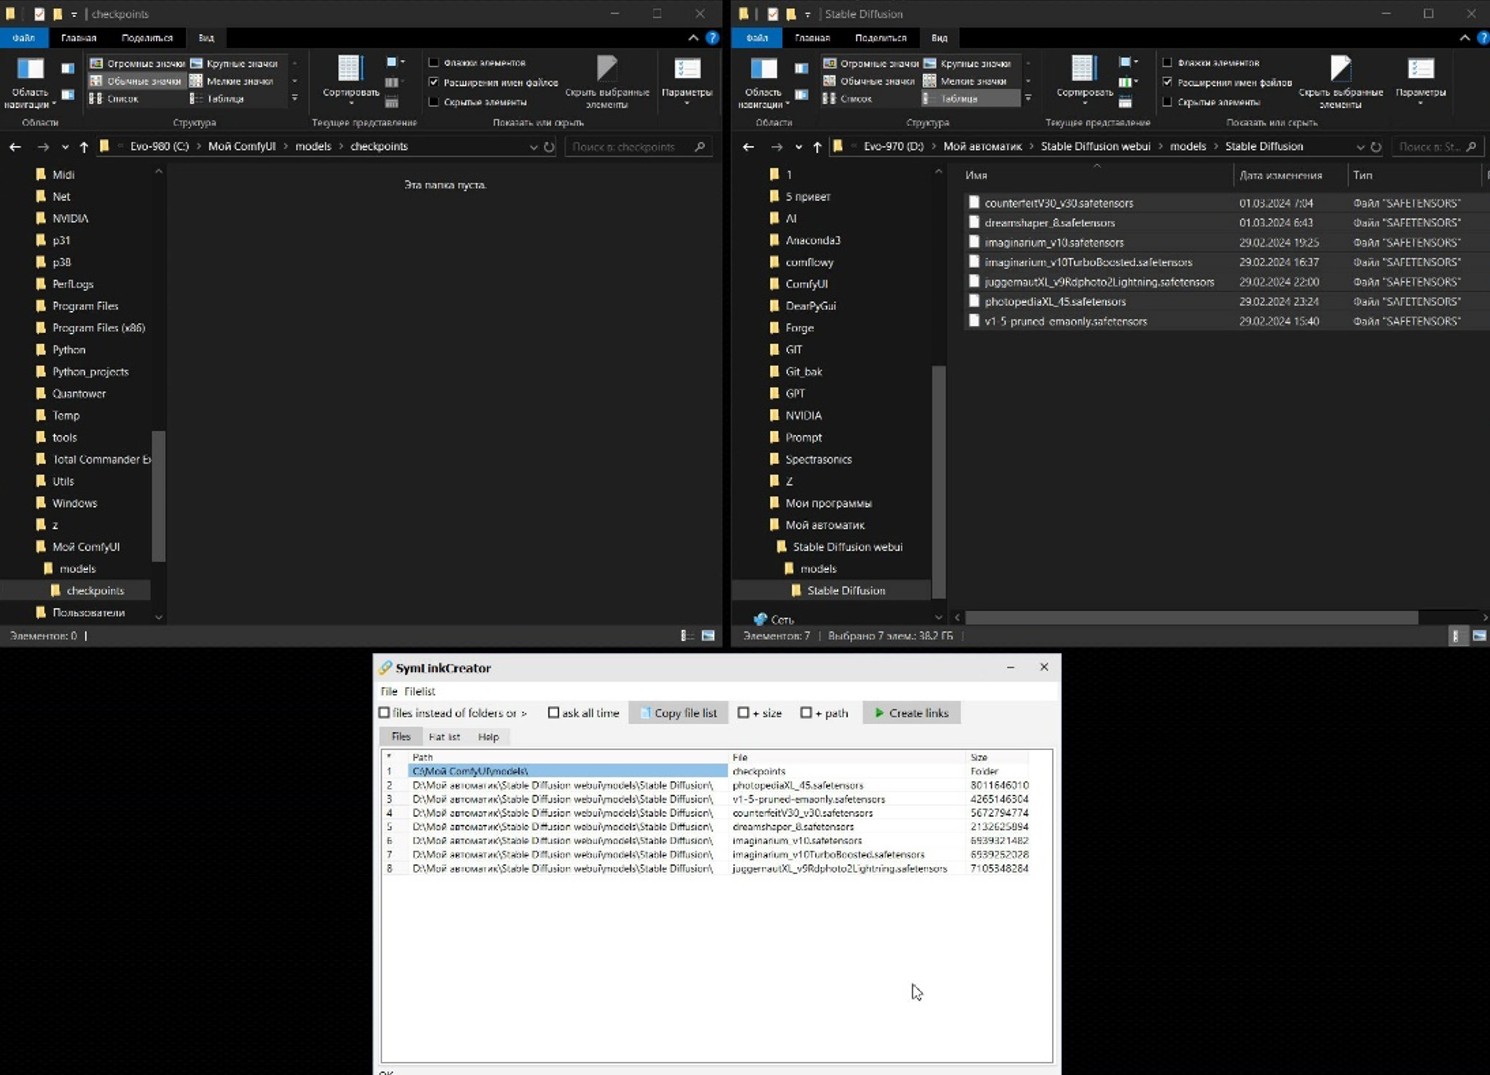
Task: Toggle hidden items in Stable Diffusion window
Action: pos(1167,102)
